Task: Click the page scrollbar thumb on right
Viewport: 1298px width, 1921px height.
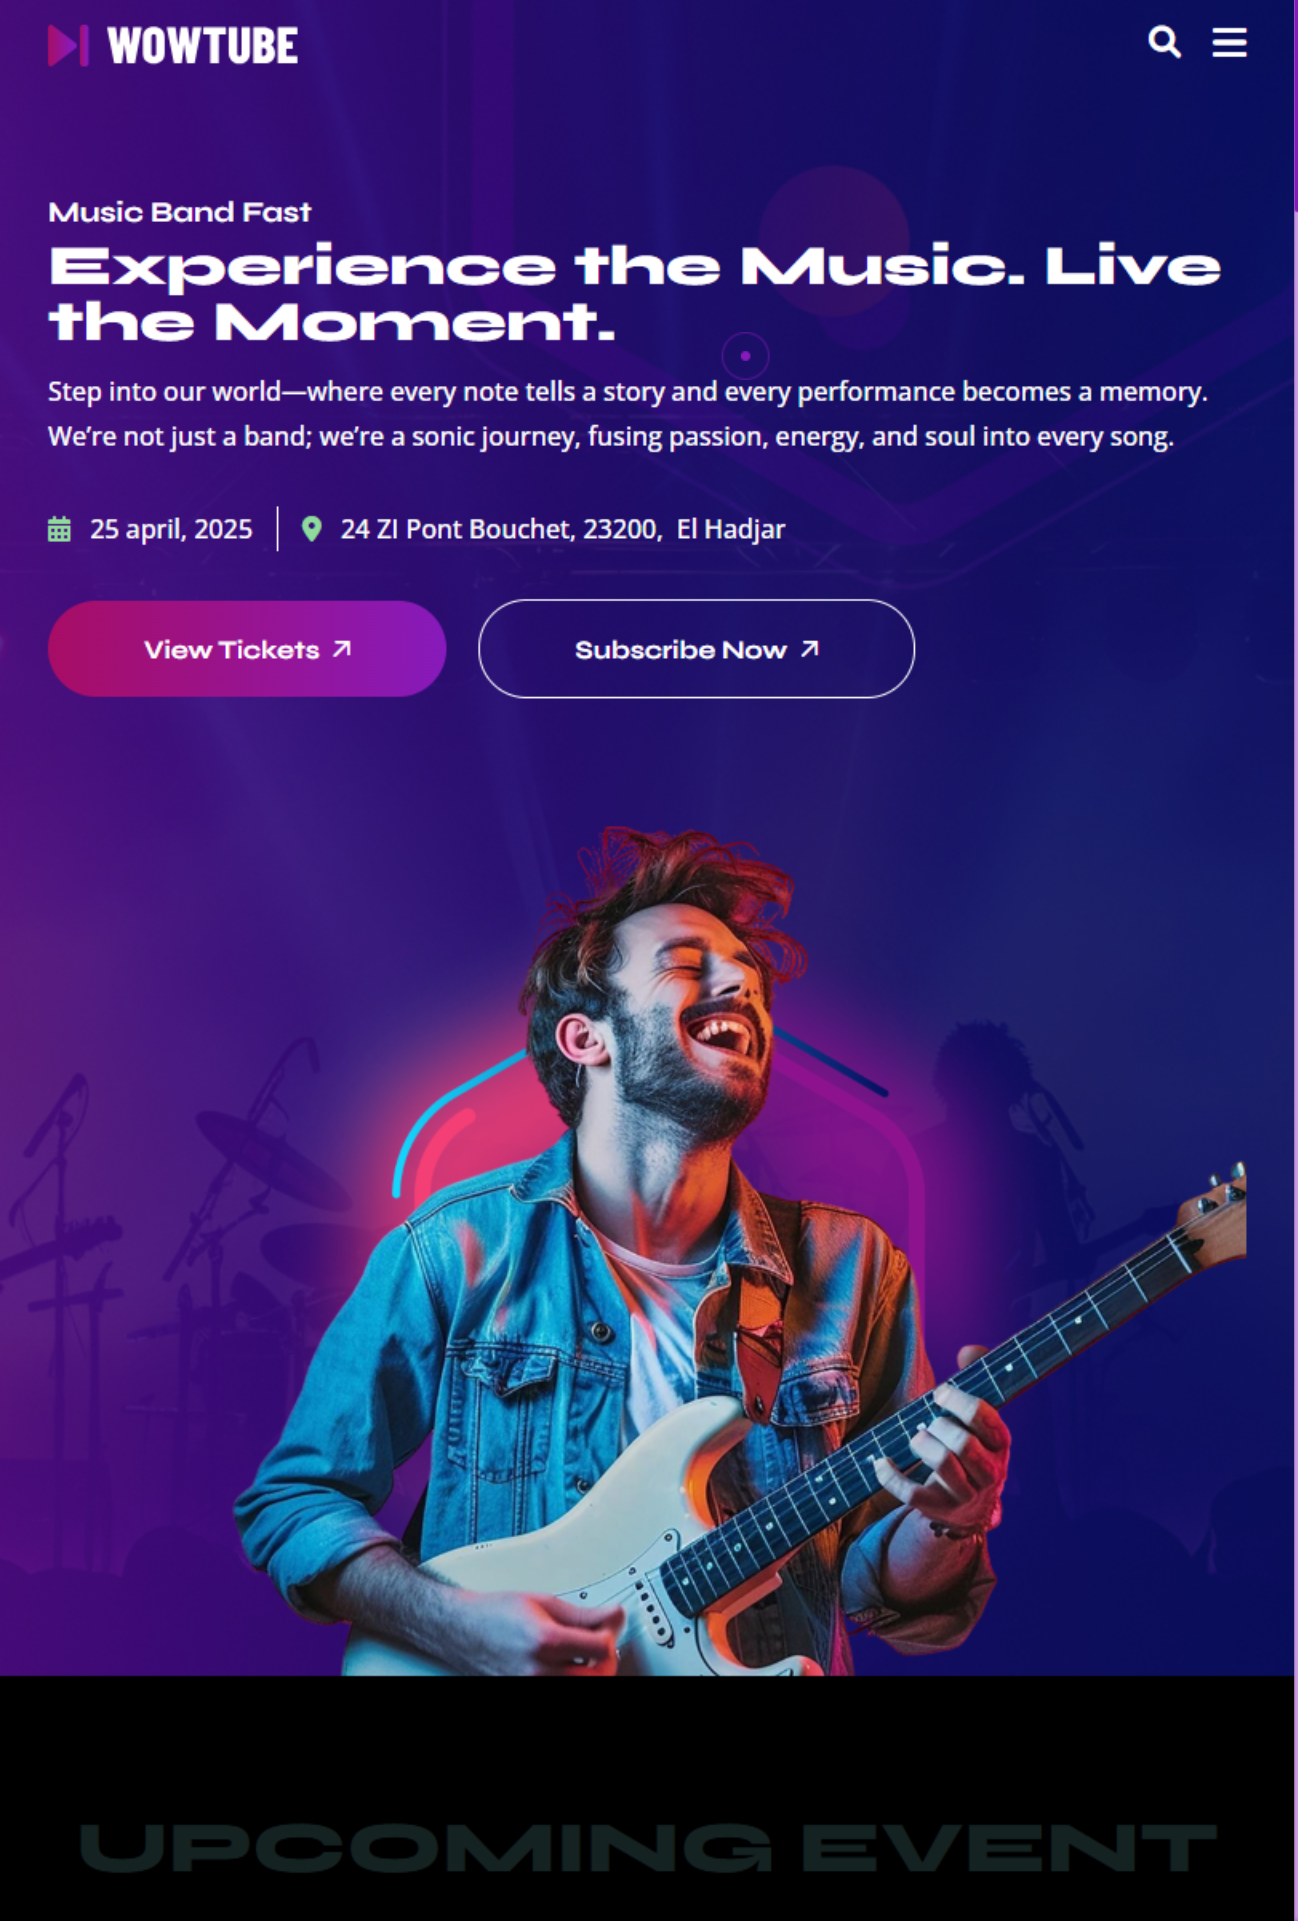Action: coord(1295,105)
